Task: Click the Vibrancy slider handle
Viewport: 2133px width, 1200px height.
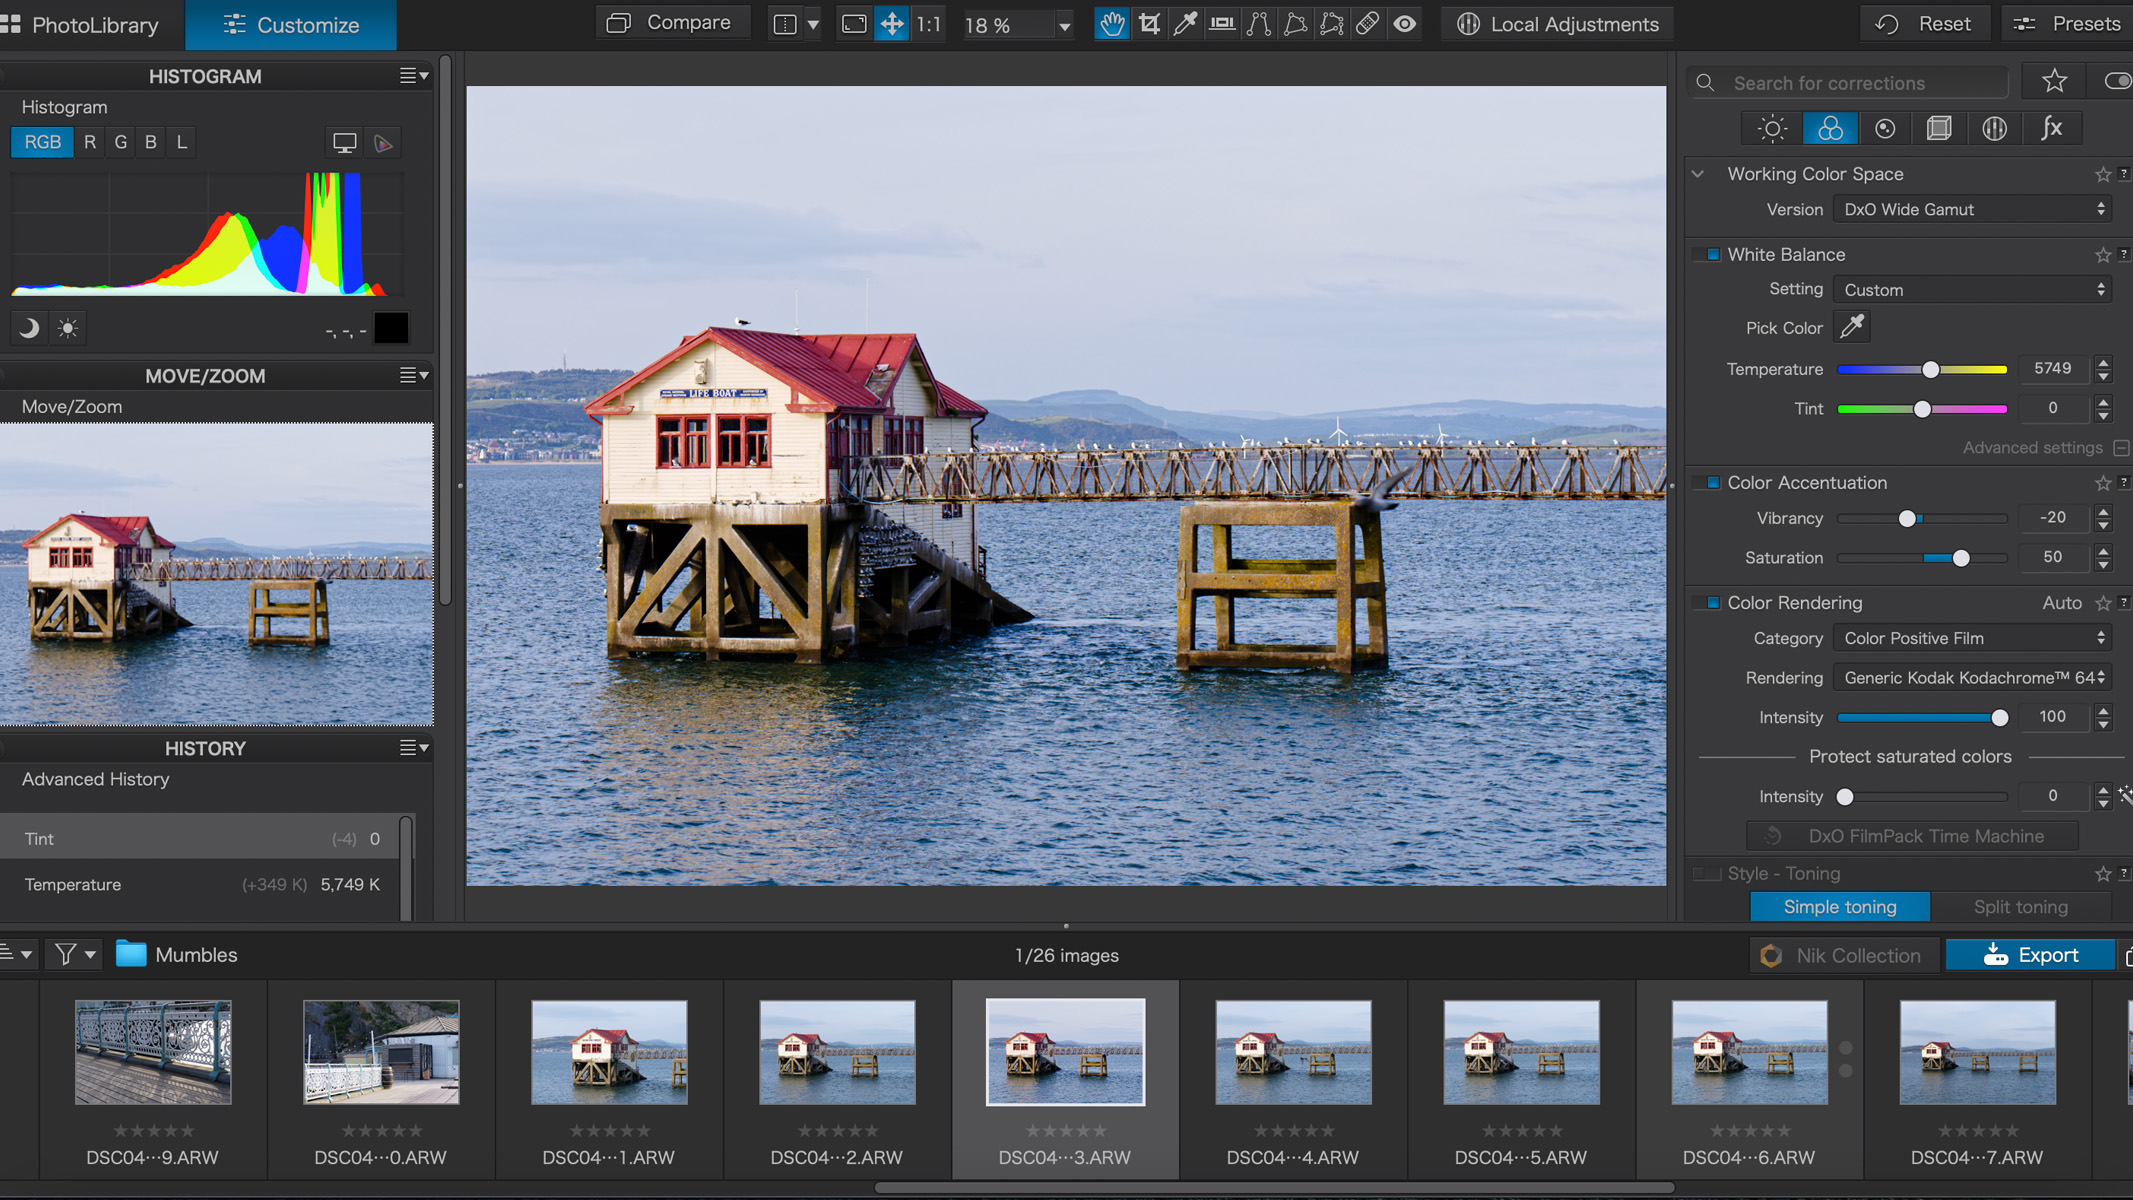Action: coord(1907,518)
